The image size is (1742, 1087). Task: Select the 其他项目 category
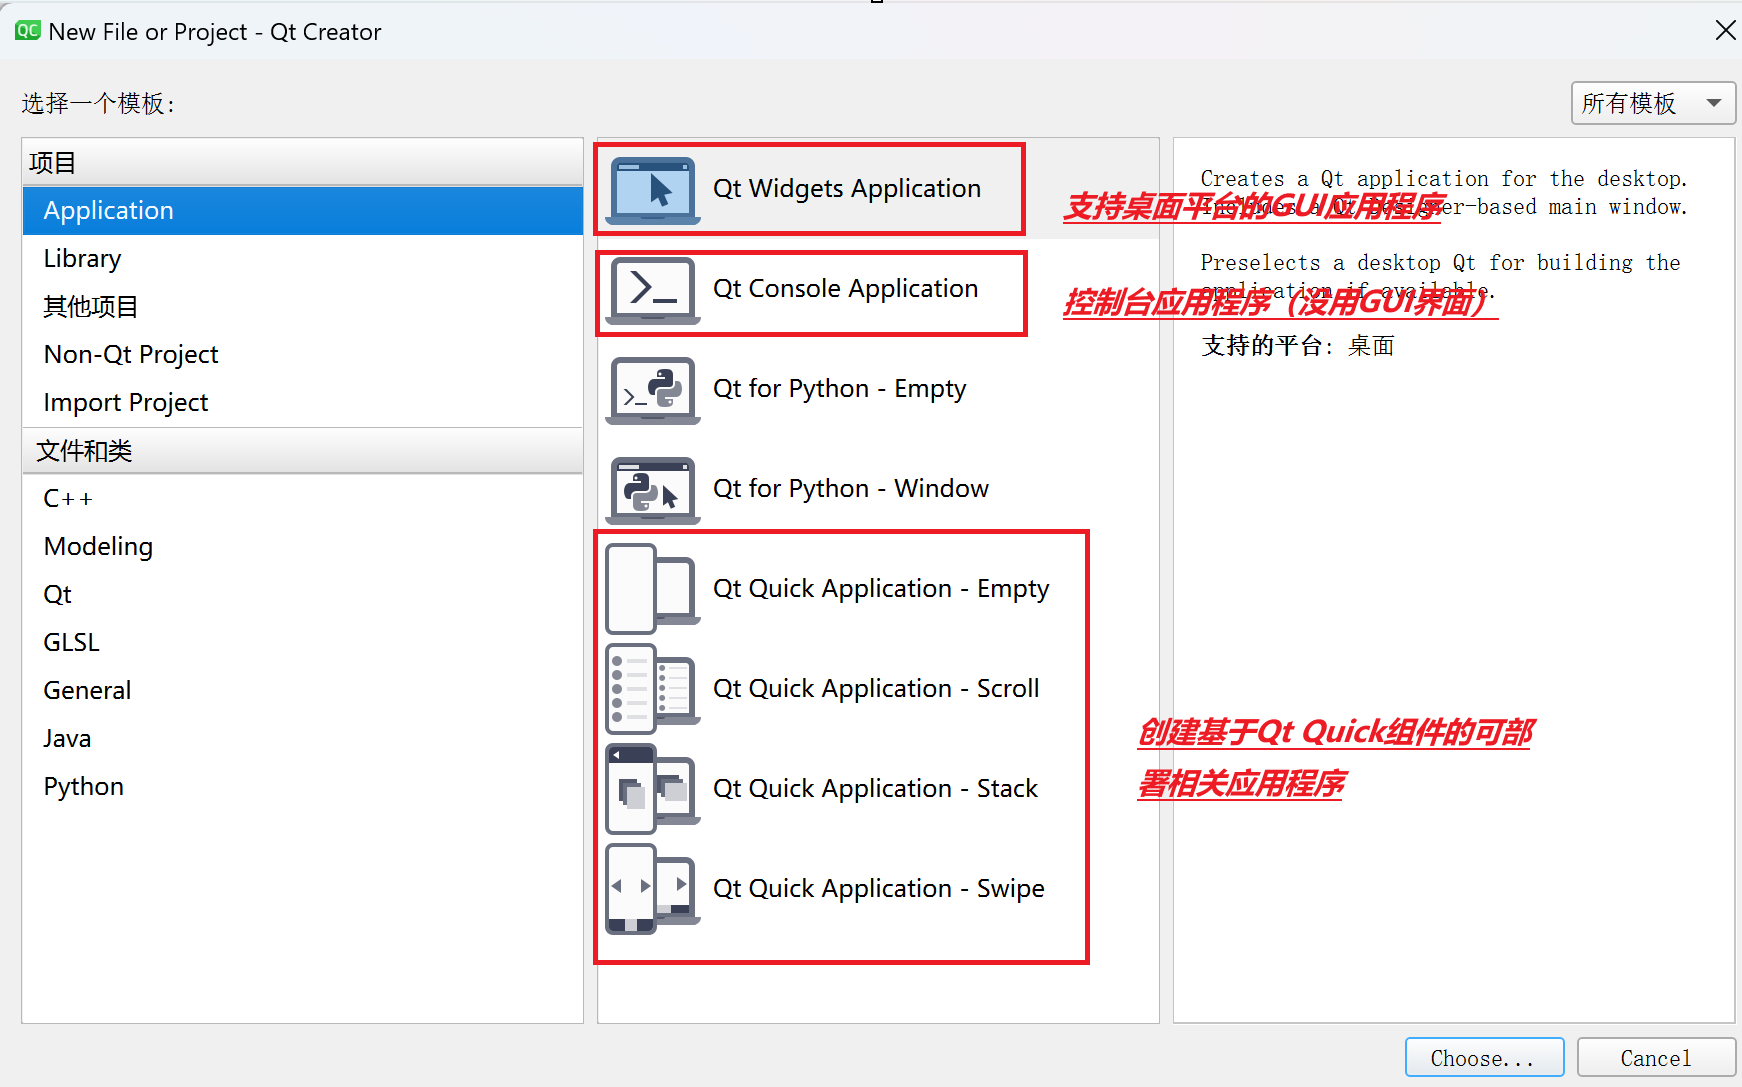point(302,307)
